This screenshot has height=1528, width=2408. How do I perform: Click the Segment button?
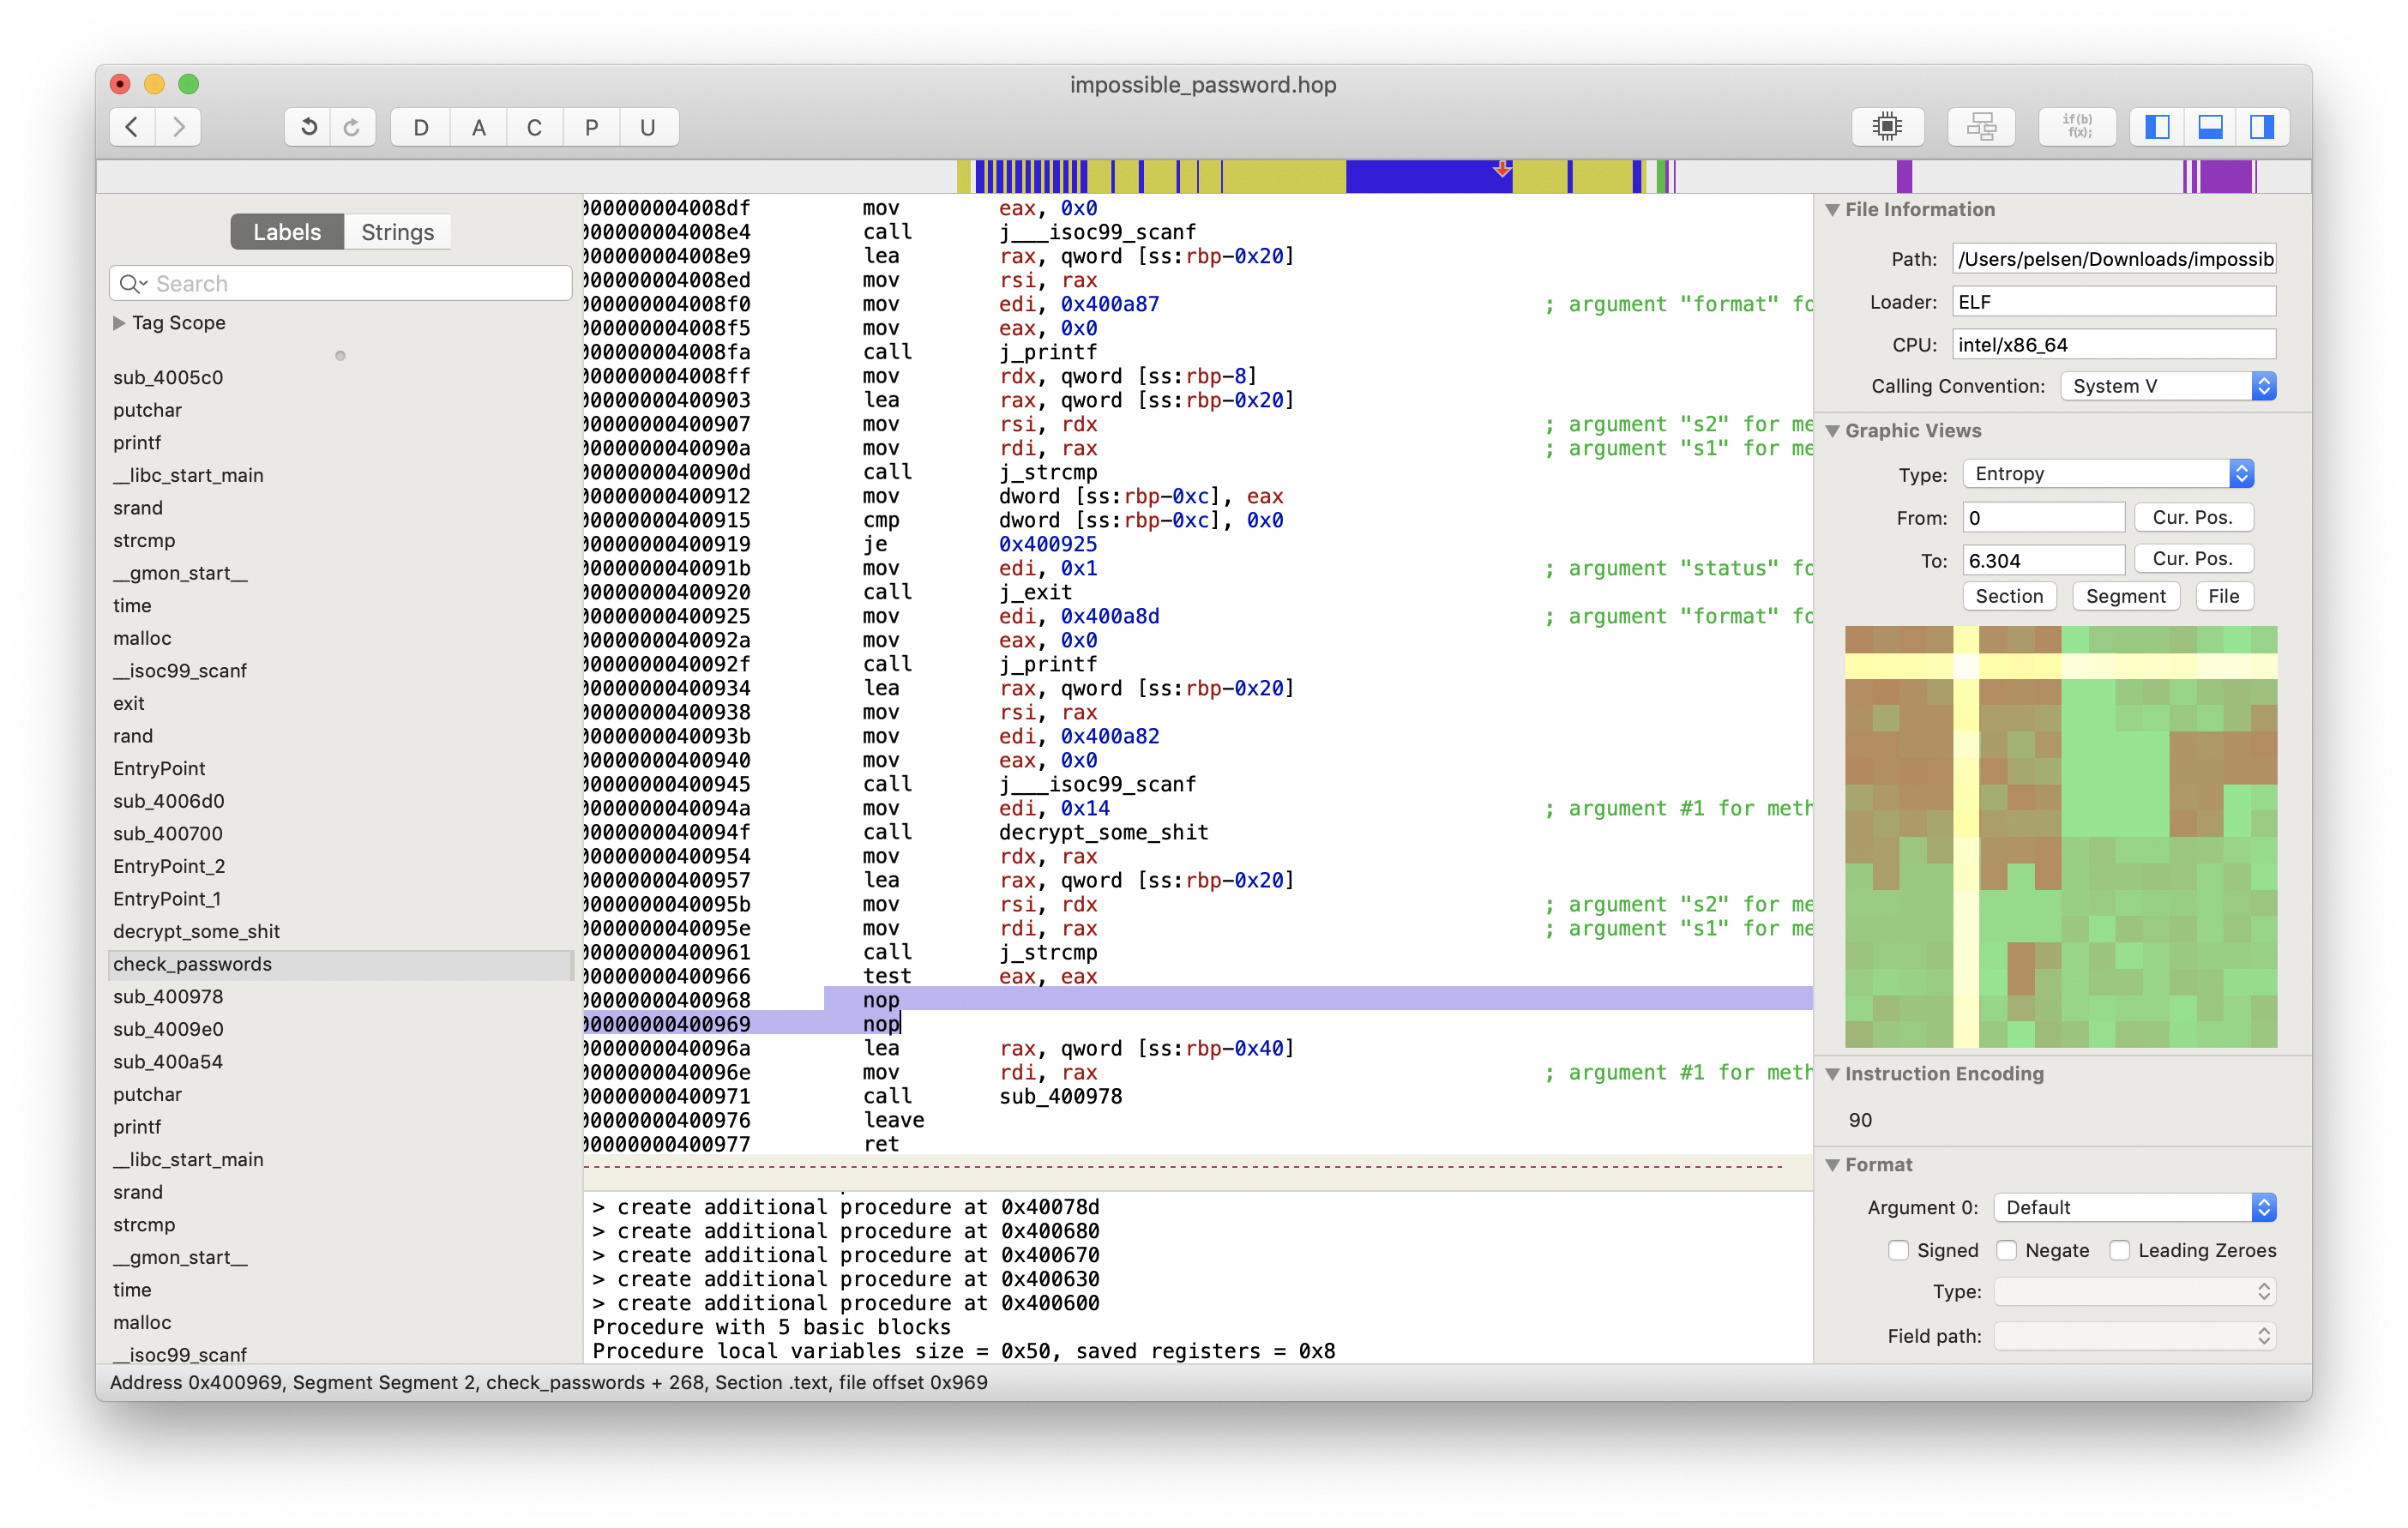point(2125,596)
